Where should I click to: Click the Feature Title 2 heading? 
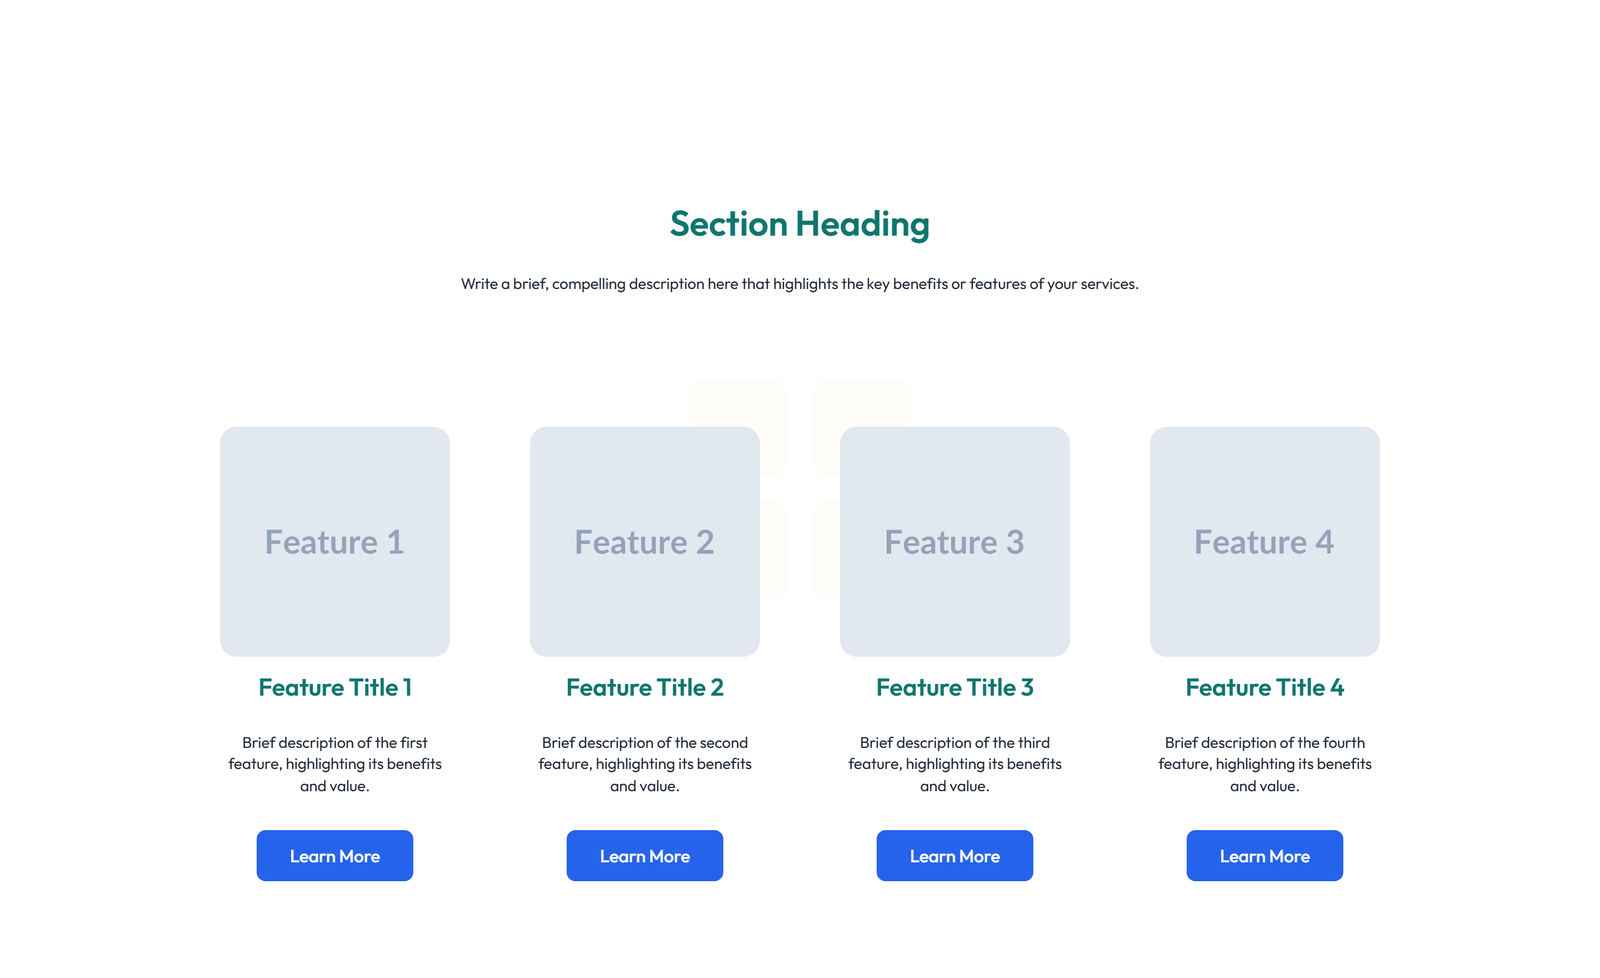pyautogui.click(x=644, y=687)
